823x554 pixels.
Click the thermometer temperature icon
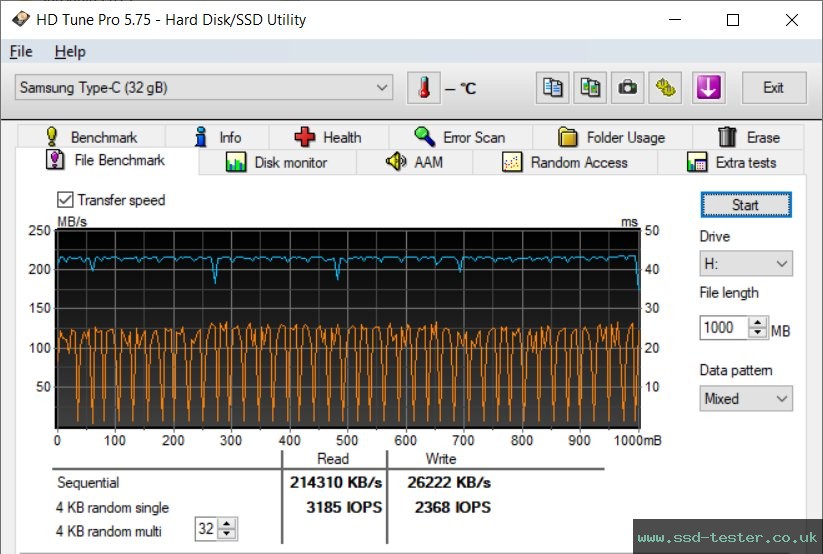pyautogui.click(x=424, y=88)
